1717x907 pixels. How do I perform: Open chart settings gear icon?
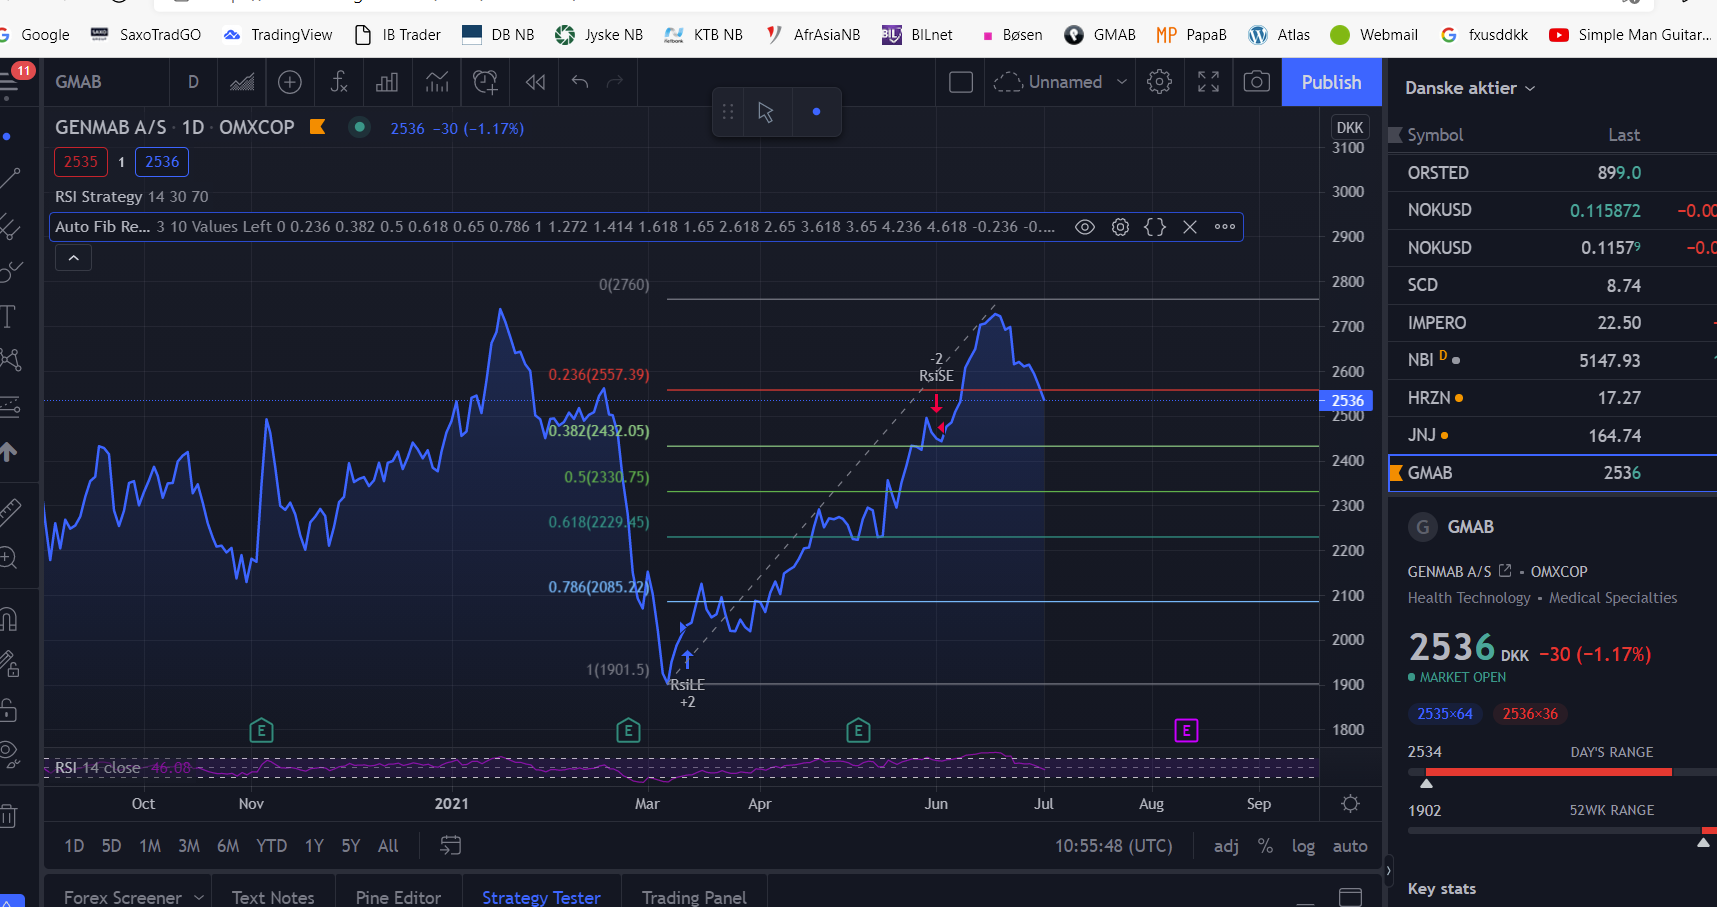point(1159,82)
